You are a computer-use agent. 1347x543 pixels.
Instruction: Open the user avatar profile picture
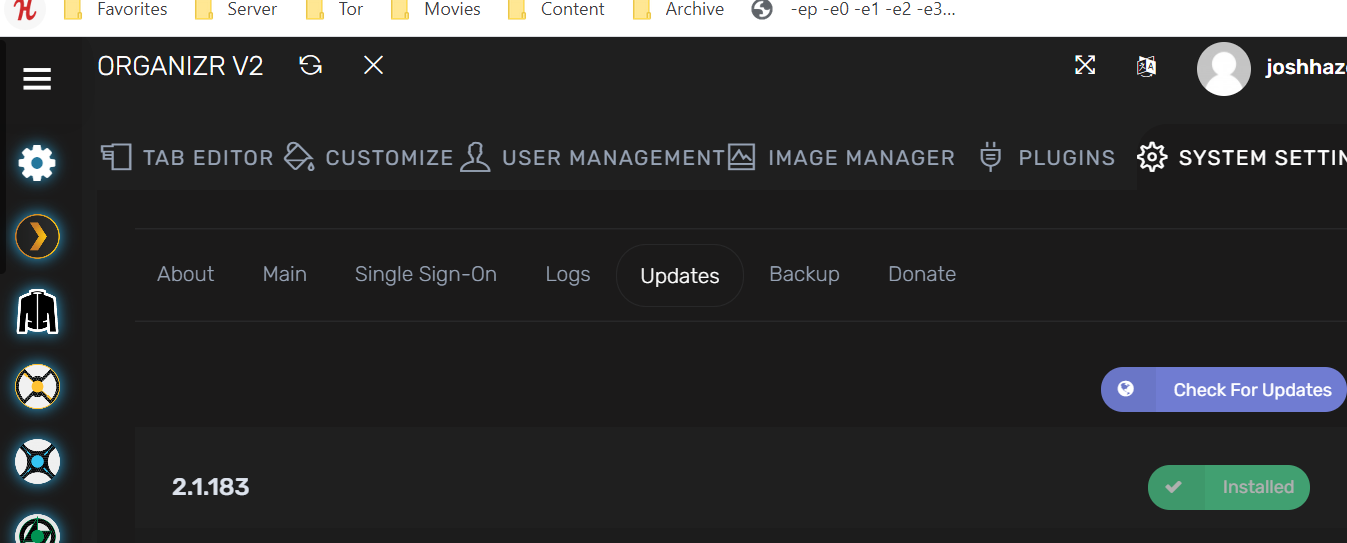[x=1224, y=69]
